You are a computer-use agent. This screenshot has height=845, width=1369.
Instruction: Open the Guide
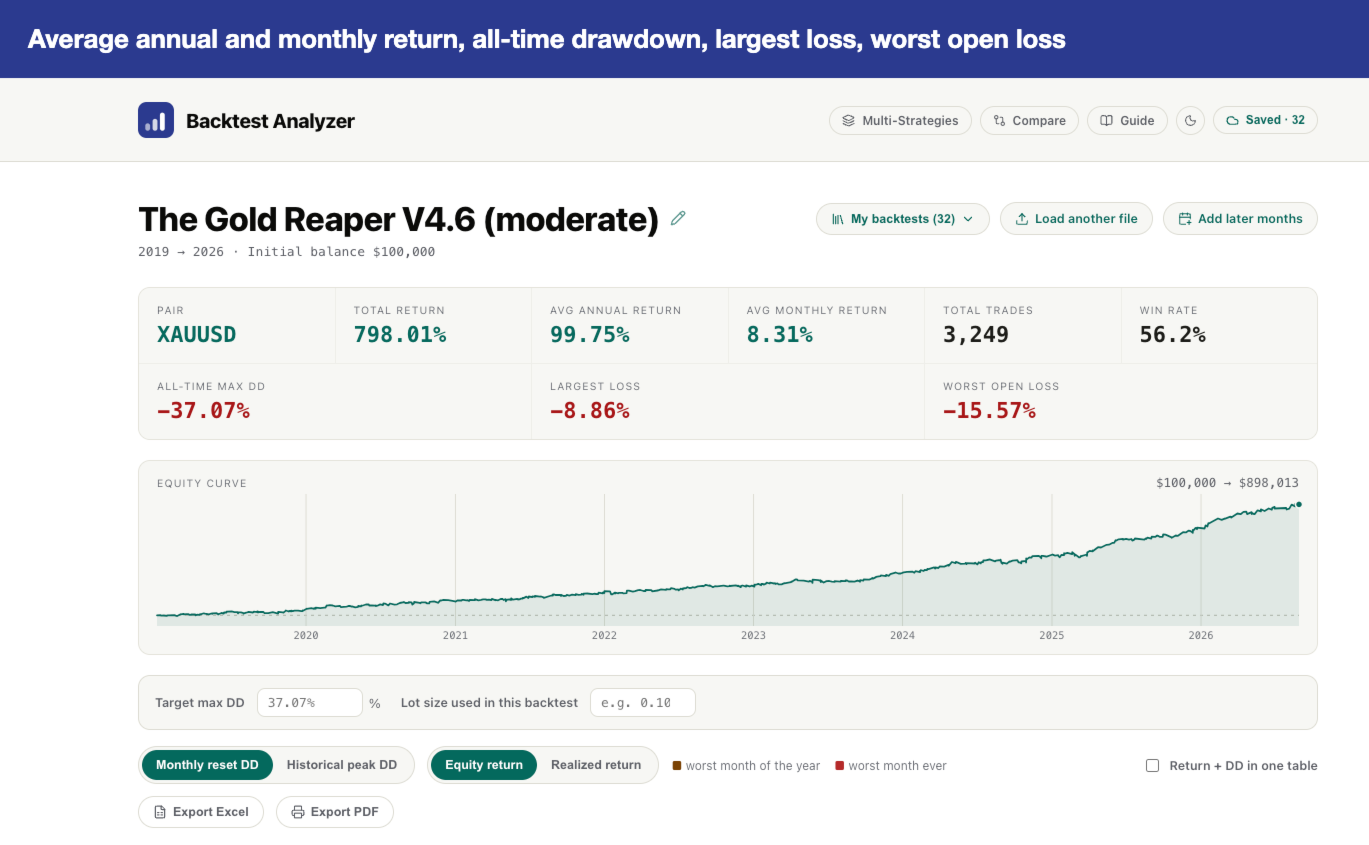click(x=1127, y=120)
